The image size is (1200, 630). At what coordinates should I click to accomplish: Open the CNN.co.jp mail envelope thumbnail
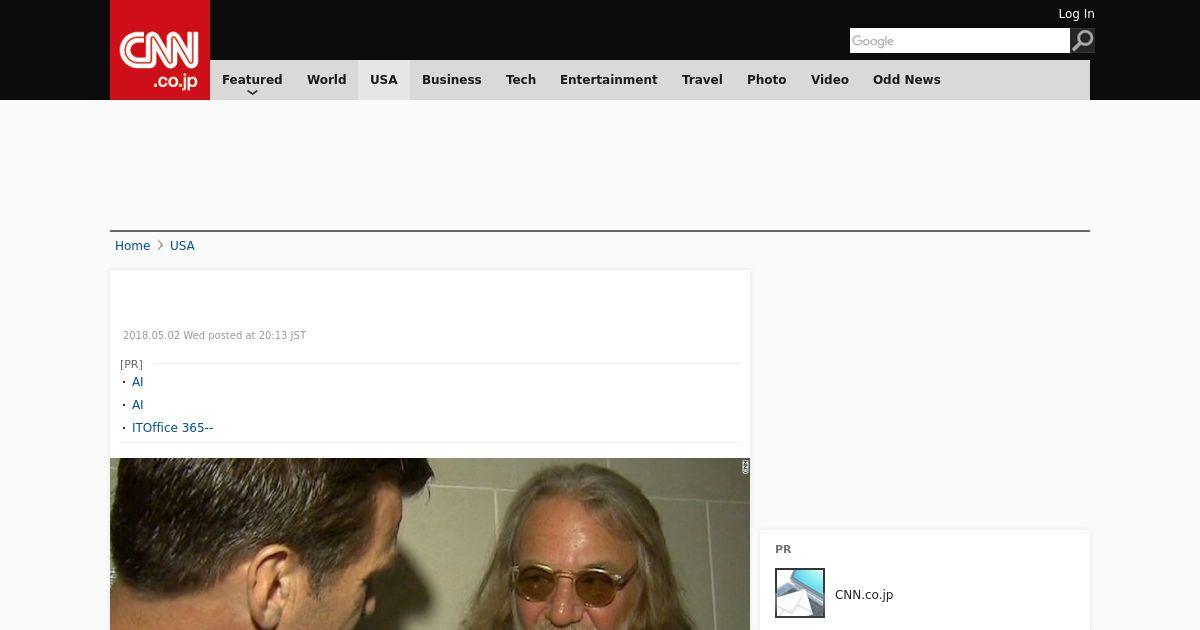[800, 593]
